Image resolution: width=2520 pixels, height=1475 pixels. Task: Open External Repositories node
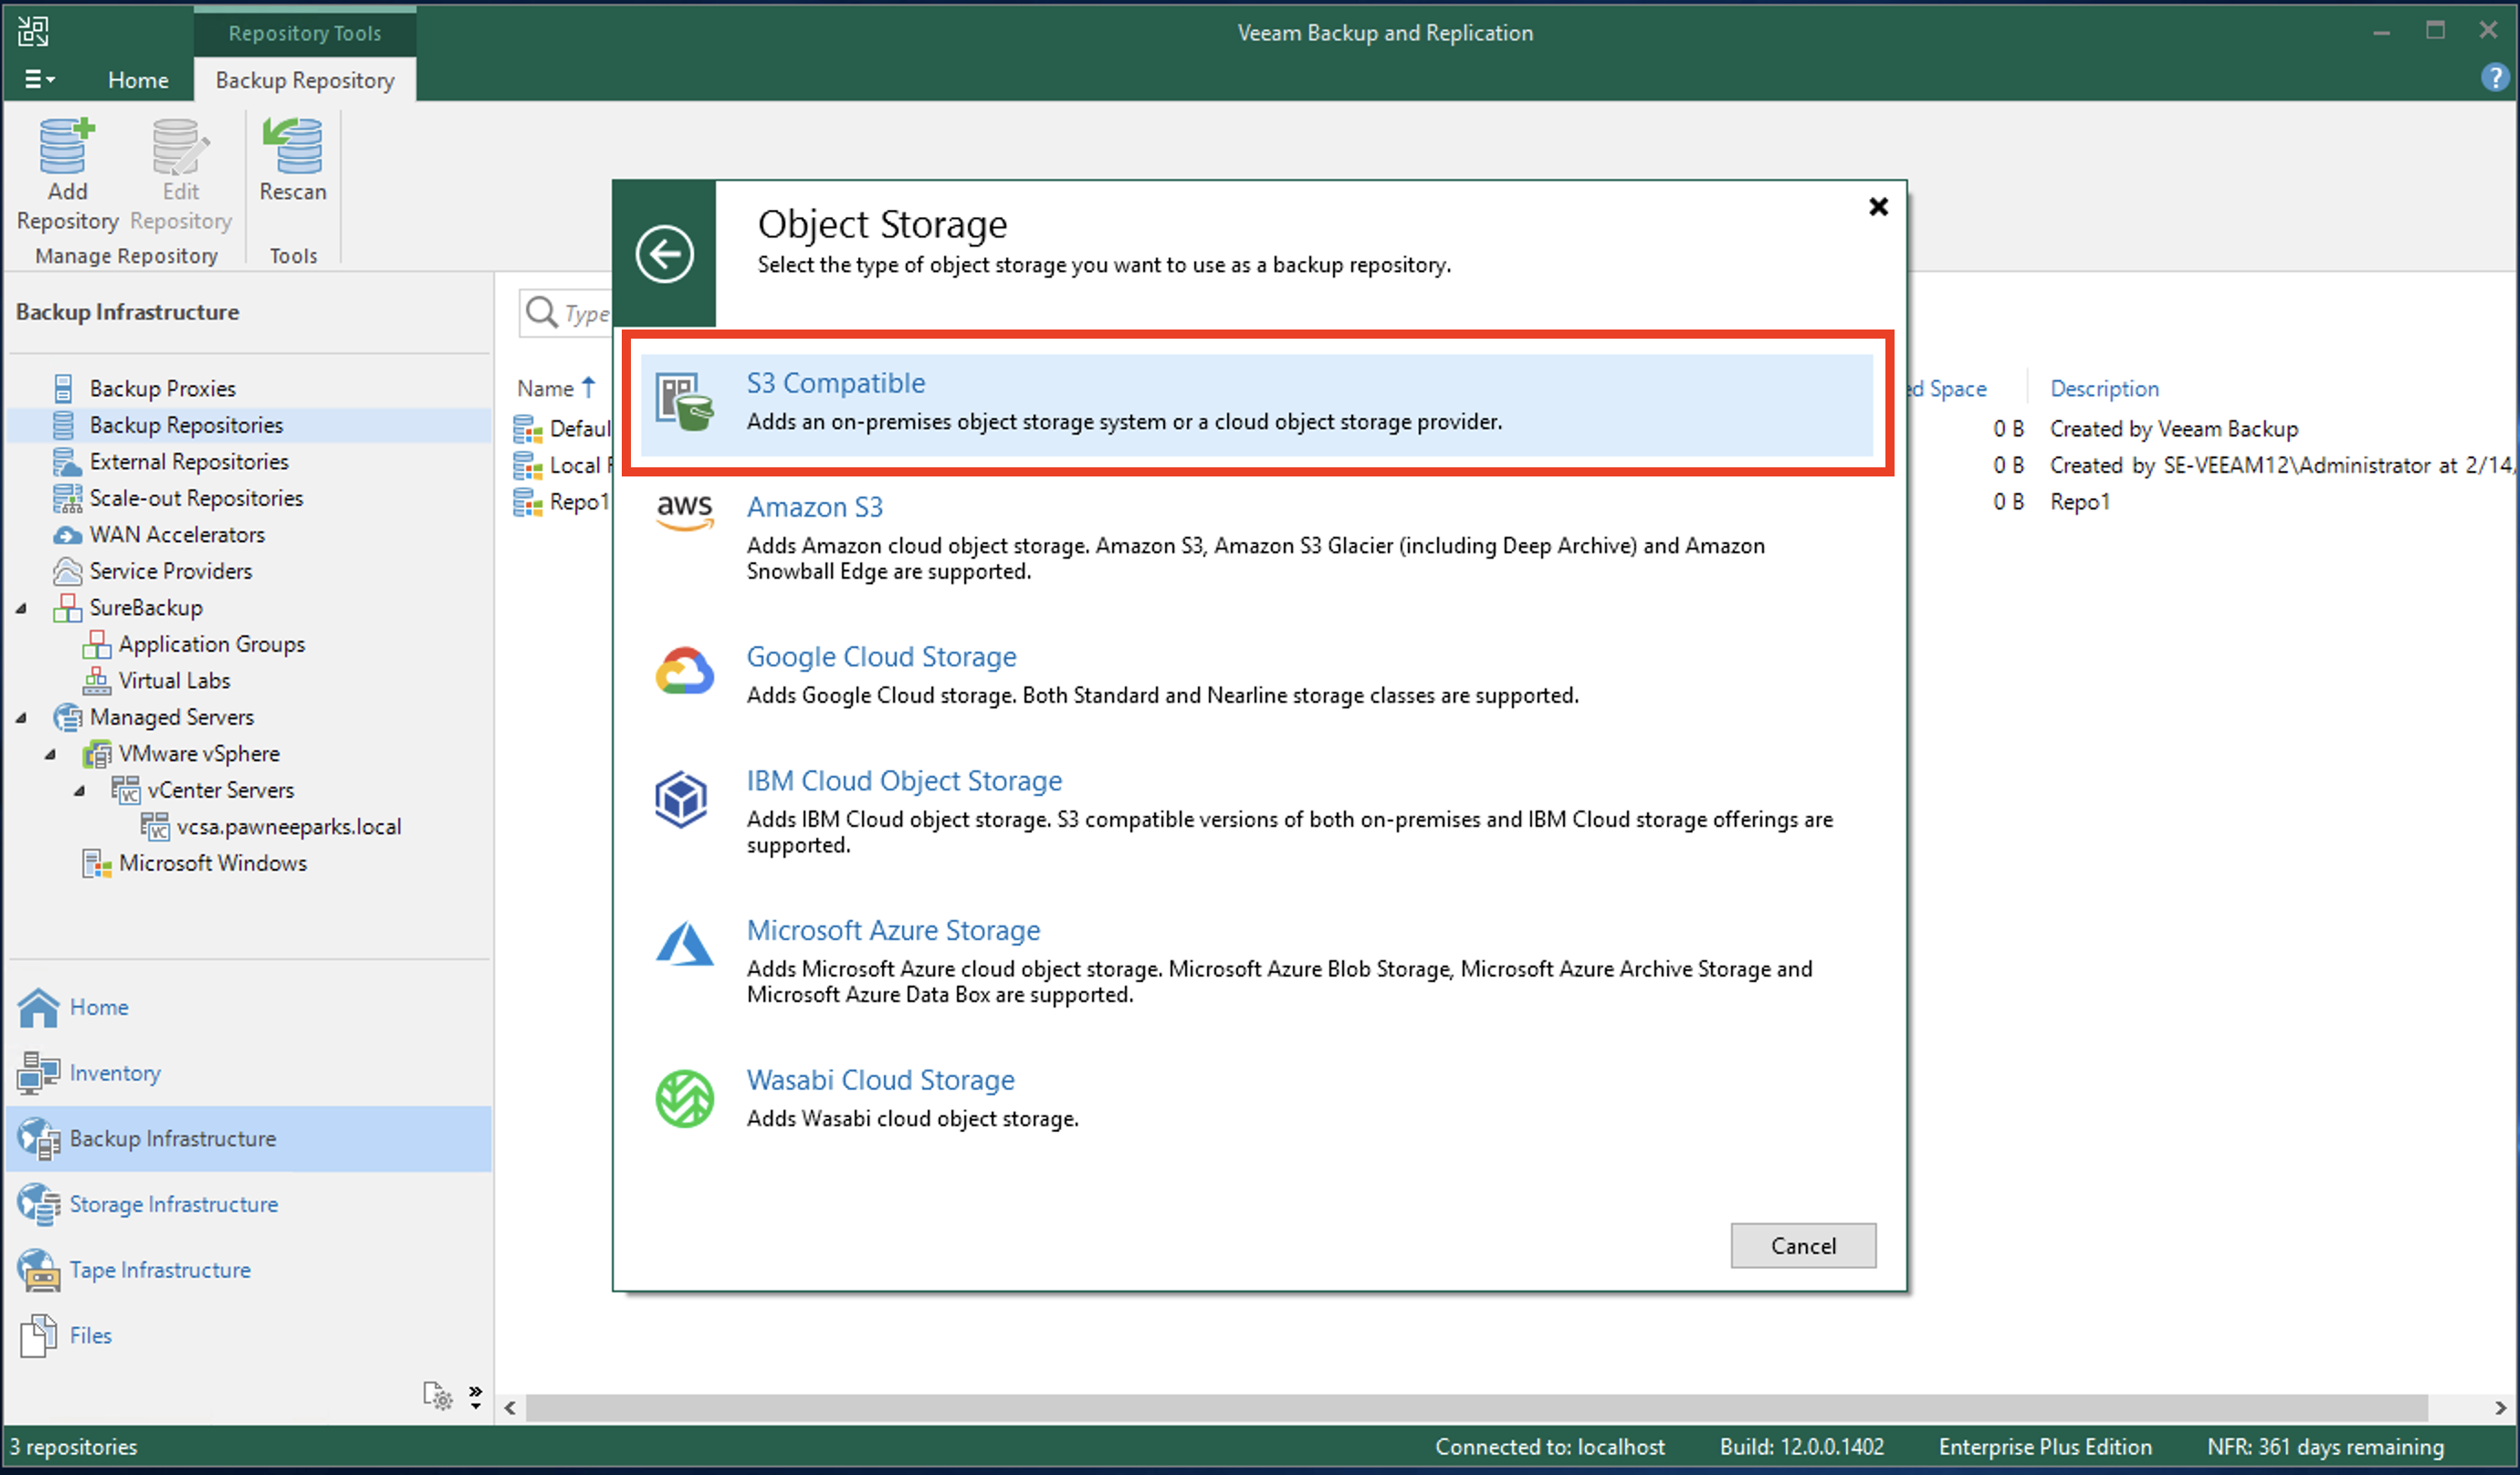click(189, 461)
